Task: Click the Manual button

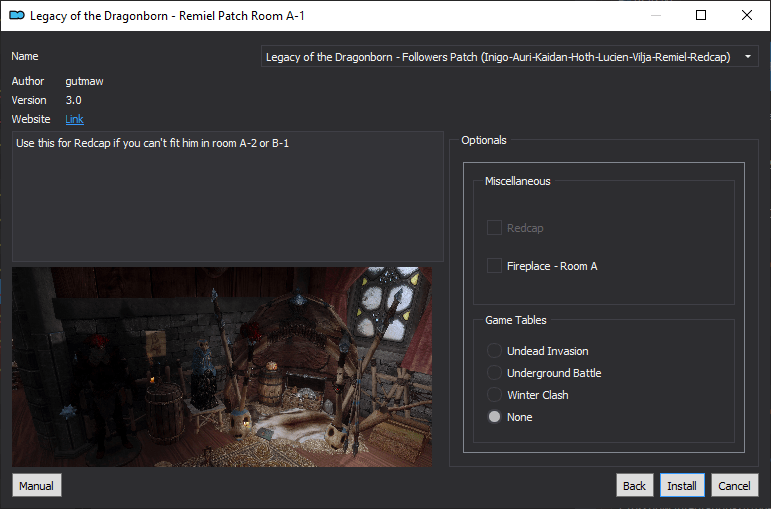Action: [x=36, y=486]
